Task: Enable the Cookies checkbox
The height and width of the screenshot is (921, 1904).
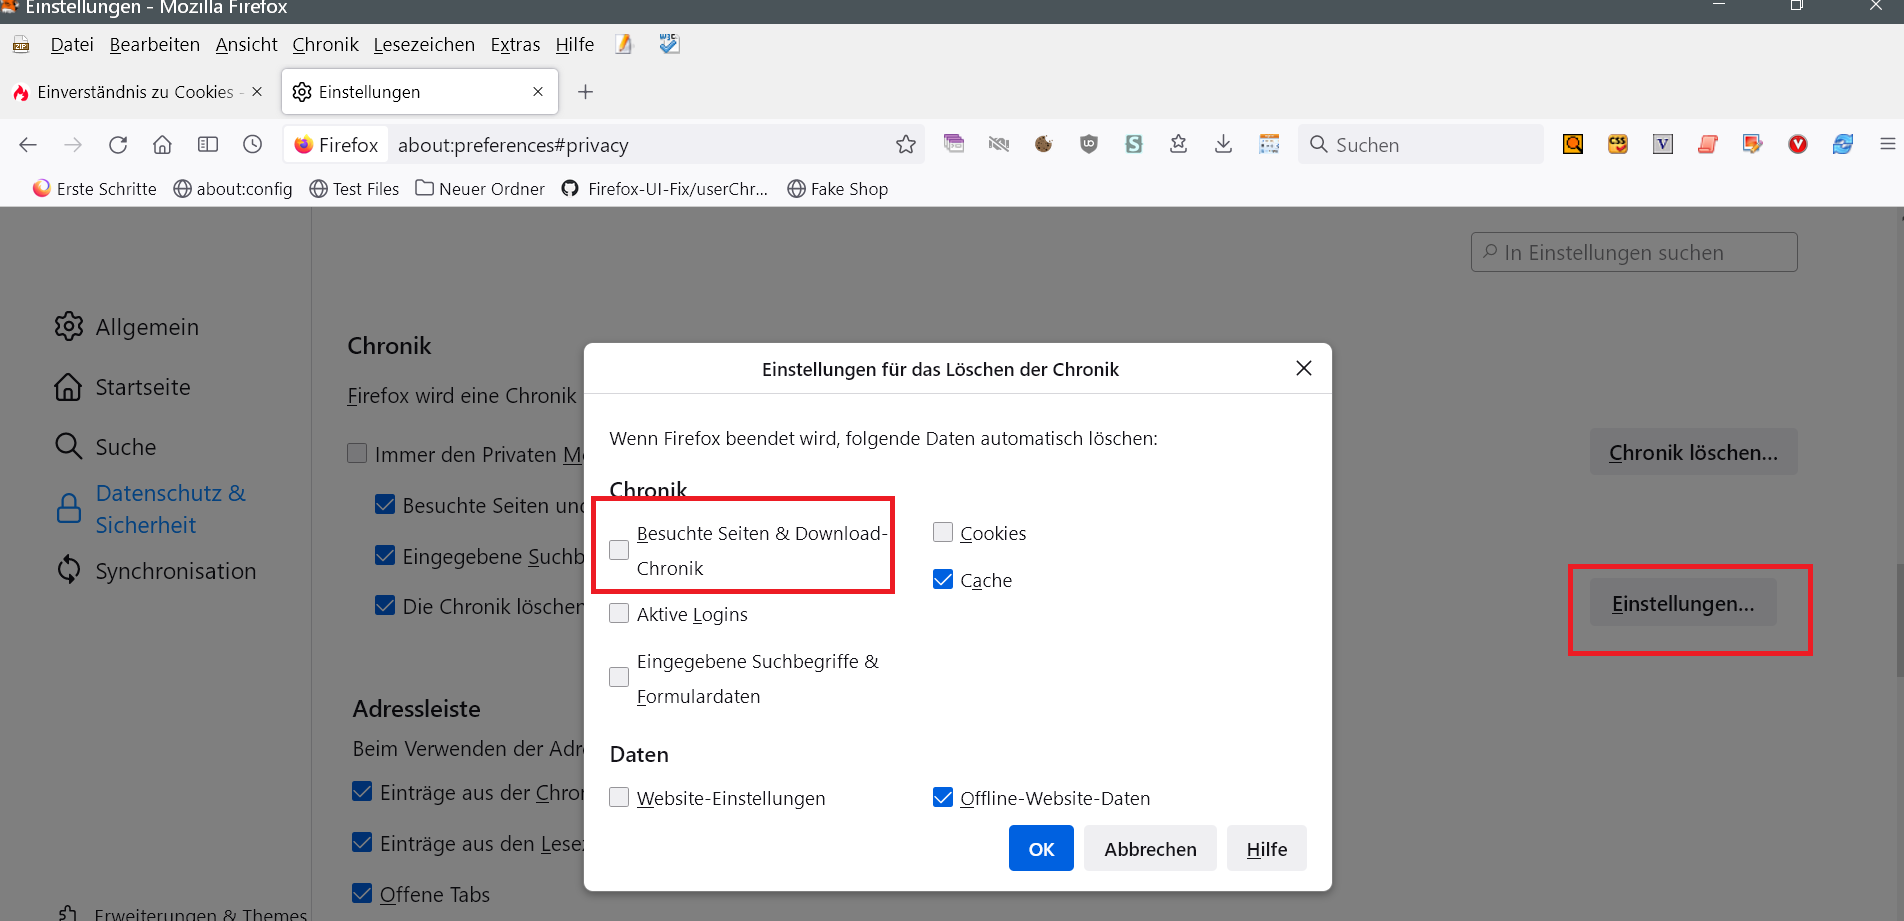Action: (x=943, y=533)
